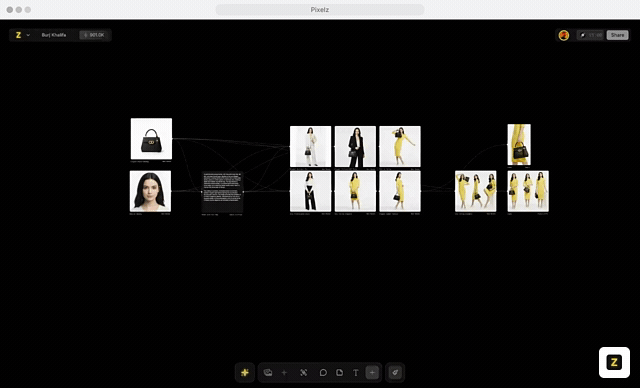Click the yellow sparkle AI icon in the bottom toolbar
Image resolution: width=640 pixels, height=388 pixels.
[245, 372]
